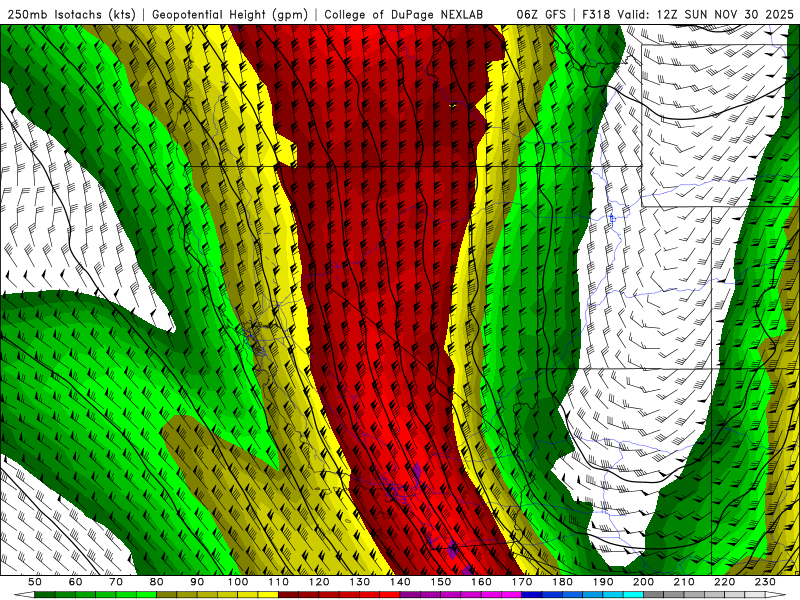Click the cyan swatch just before 200
This screenshot has height=600, width=800.
pos(633,594)
